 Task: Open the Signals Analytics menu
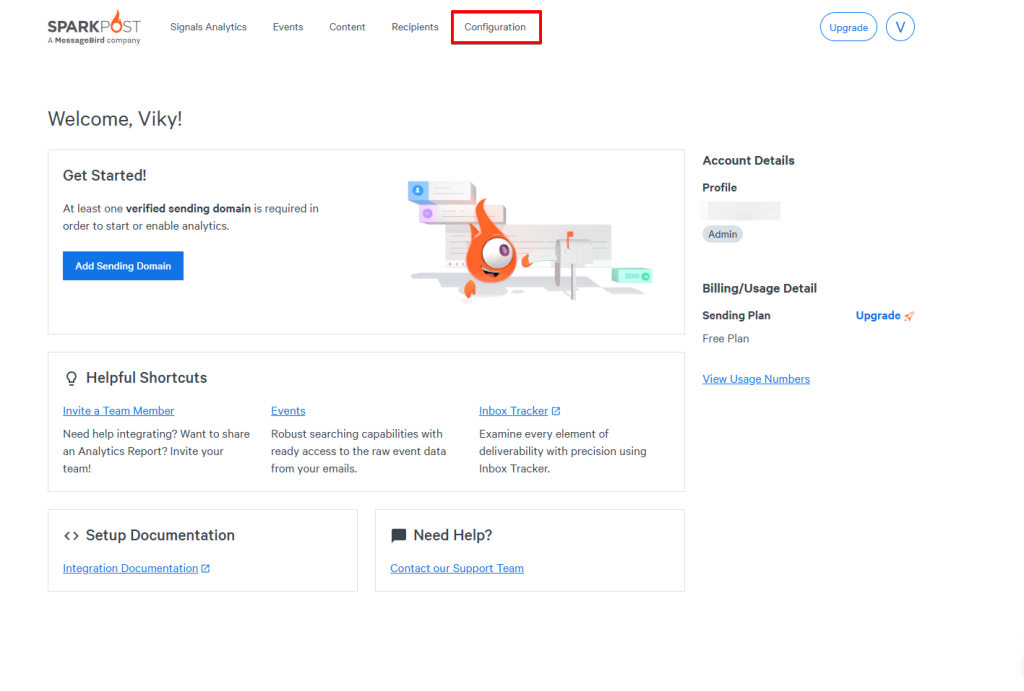click(208, 27)
